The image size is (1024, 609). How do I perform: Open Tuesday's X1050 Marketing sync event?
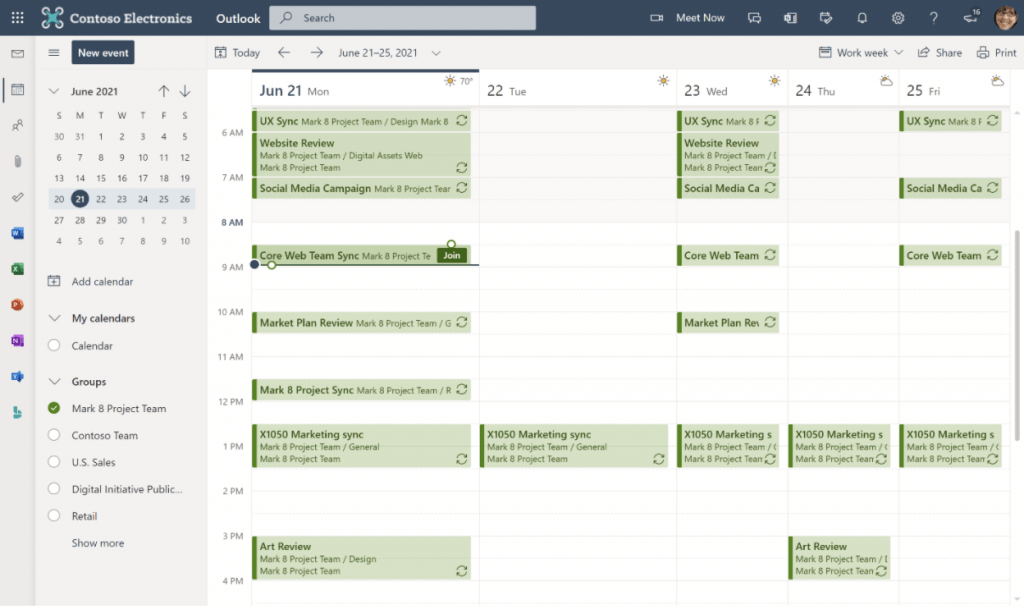pos(575,446)
